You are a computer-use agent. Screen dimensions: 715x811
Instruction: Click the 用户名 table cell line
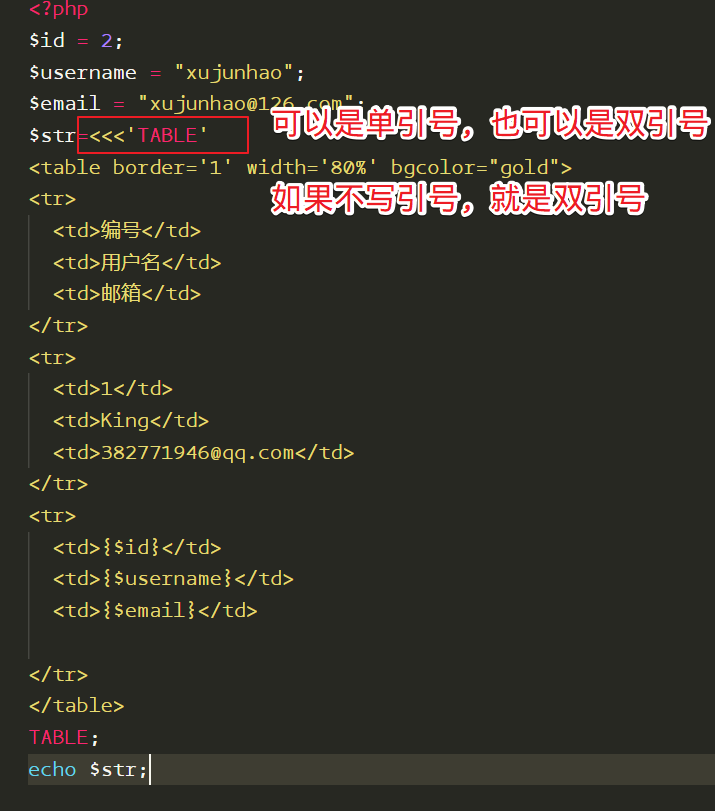[x=137, y=263]
